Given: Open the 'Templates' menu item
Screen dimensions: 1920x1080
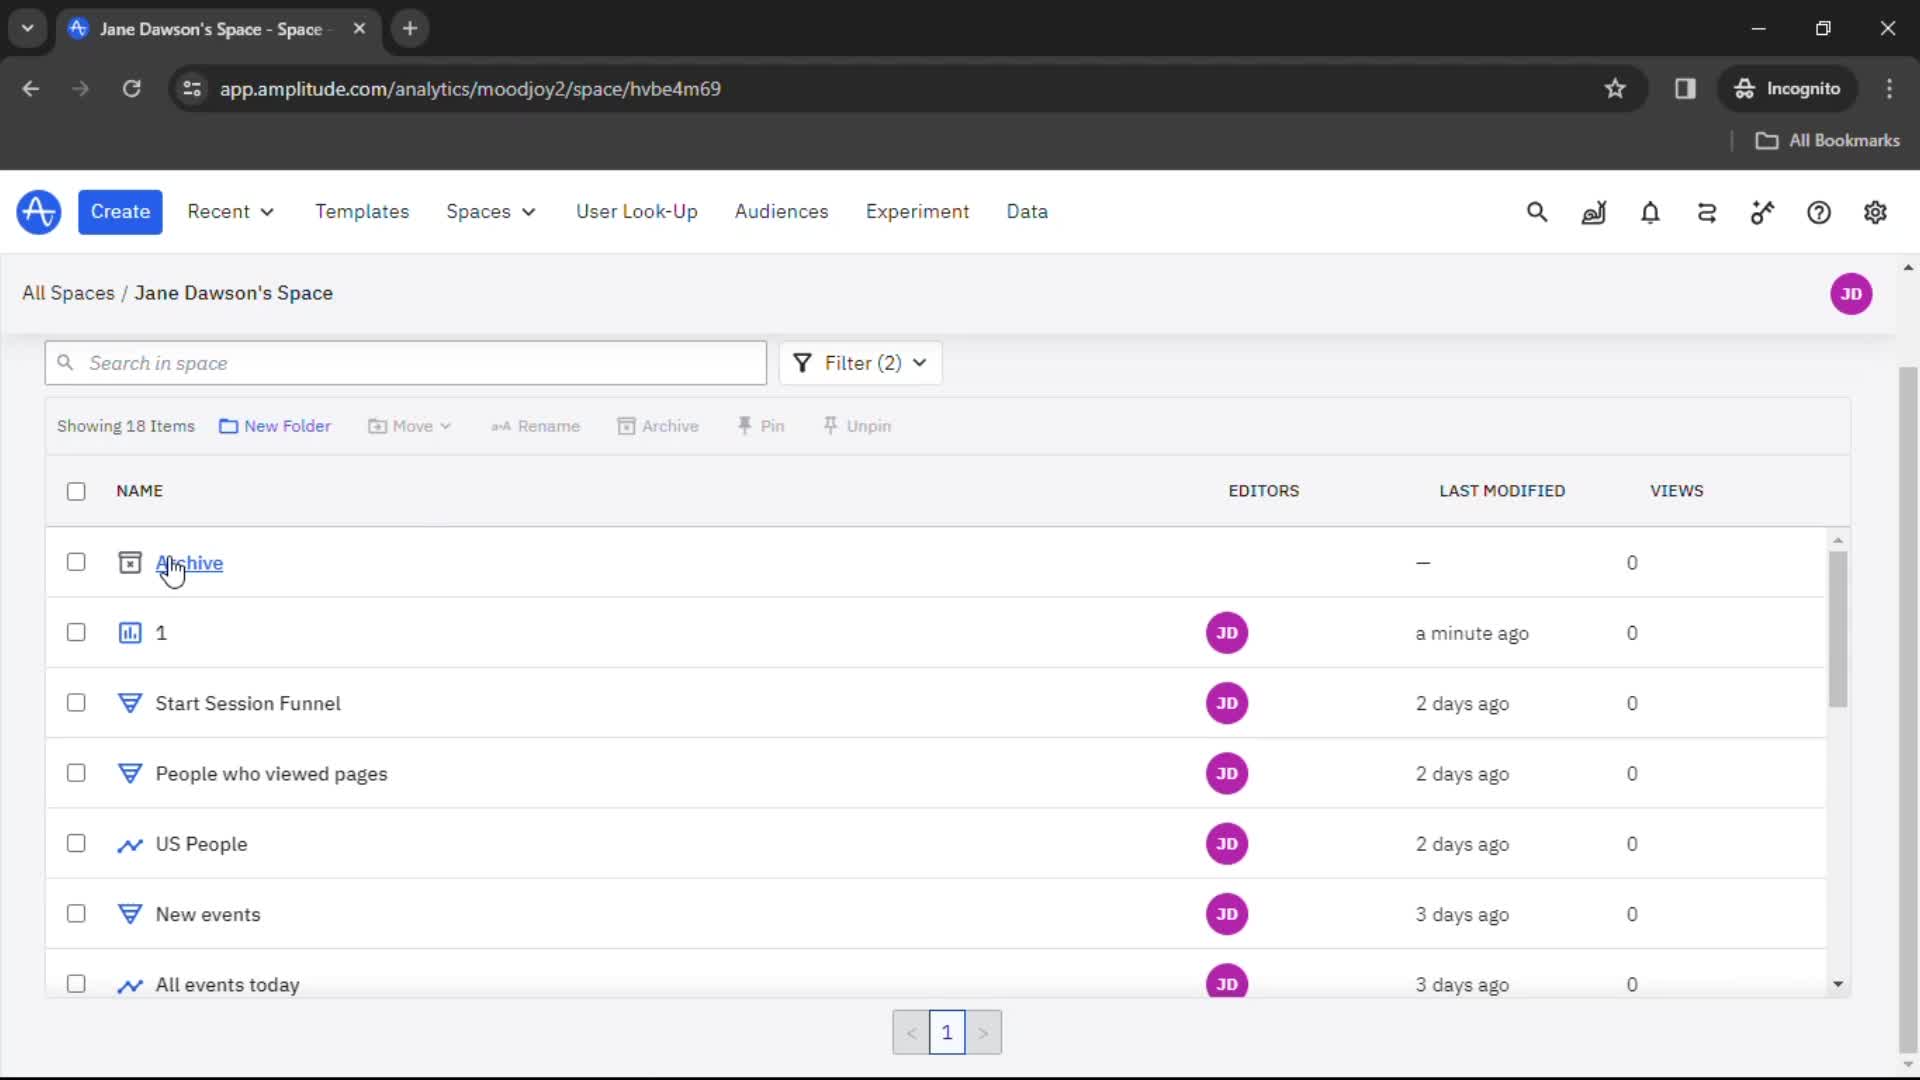Looking at the screenshot, I should [363, 211].
